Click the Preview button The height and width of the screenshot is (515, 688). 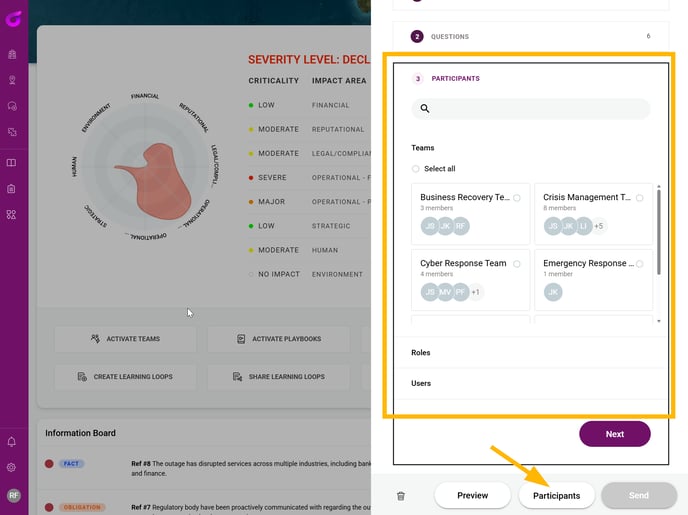coord(473,495)
